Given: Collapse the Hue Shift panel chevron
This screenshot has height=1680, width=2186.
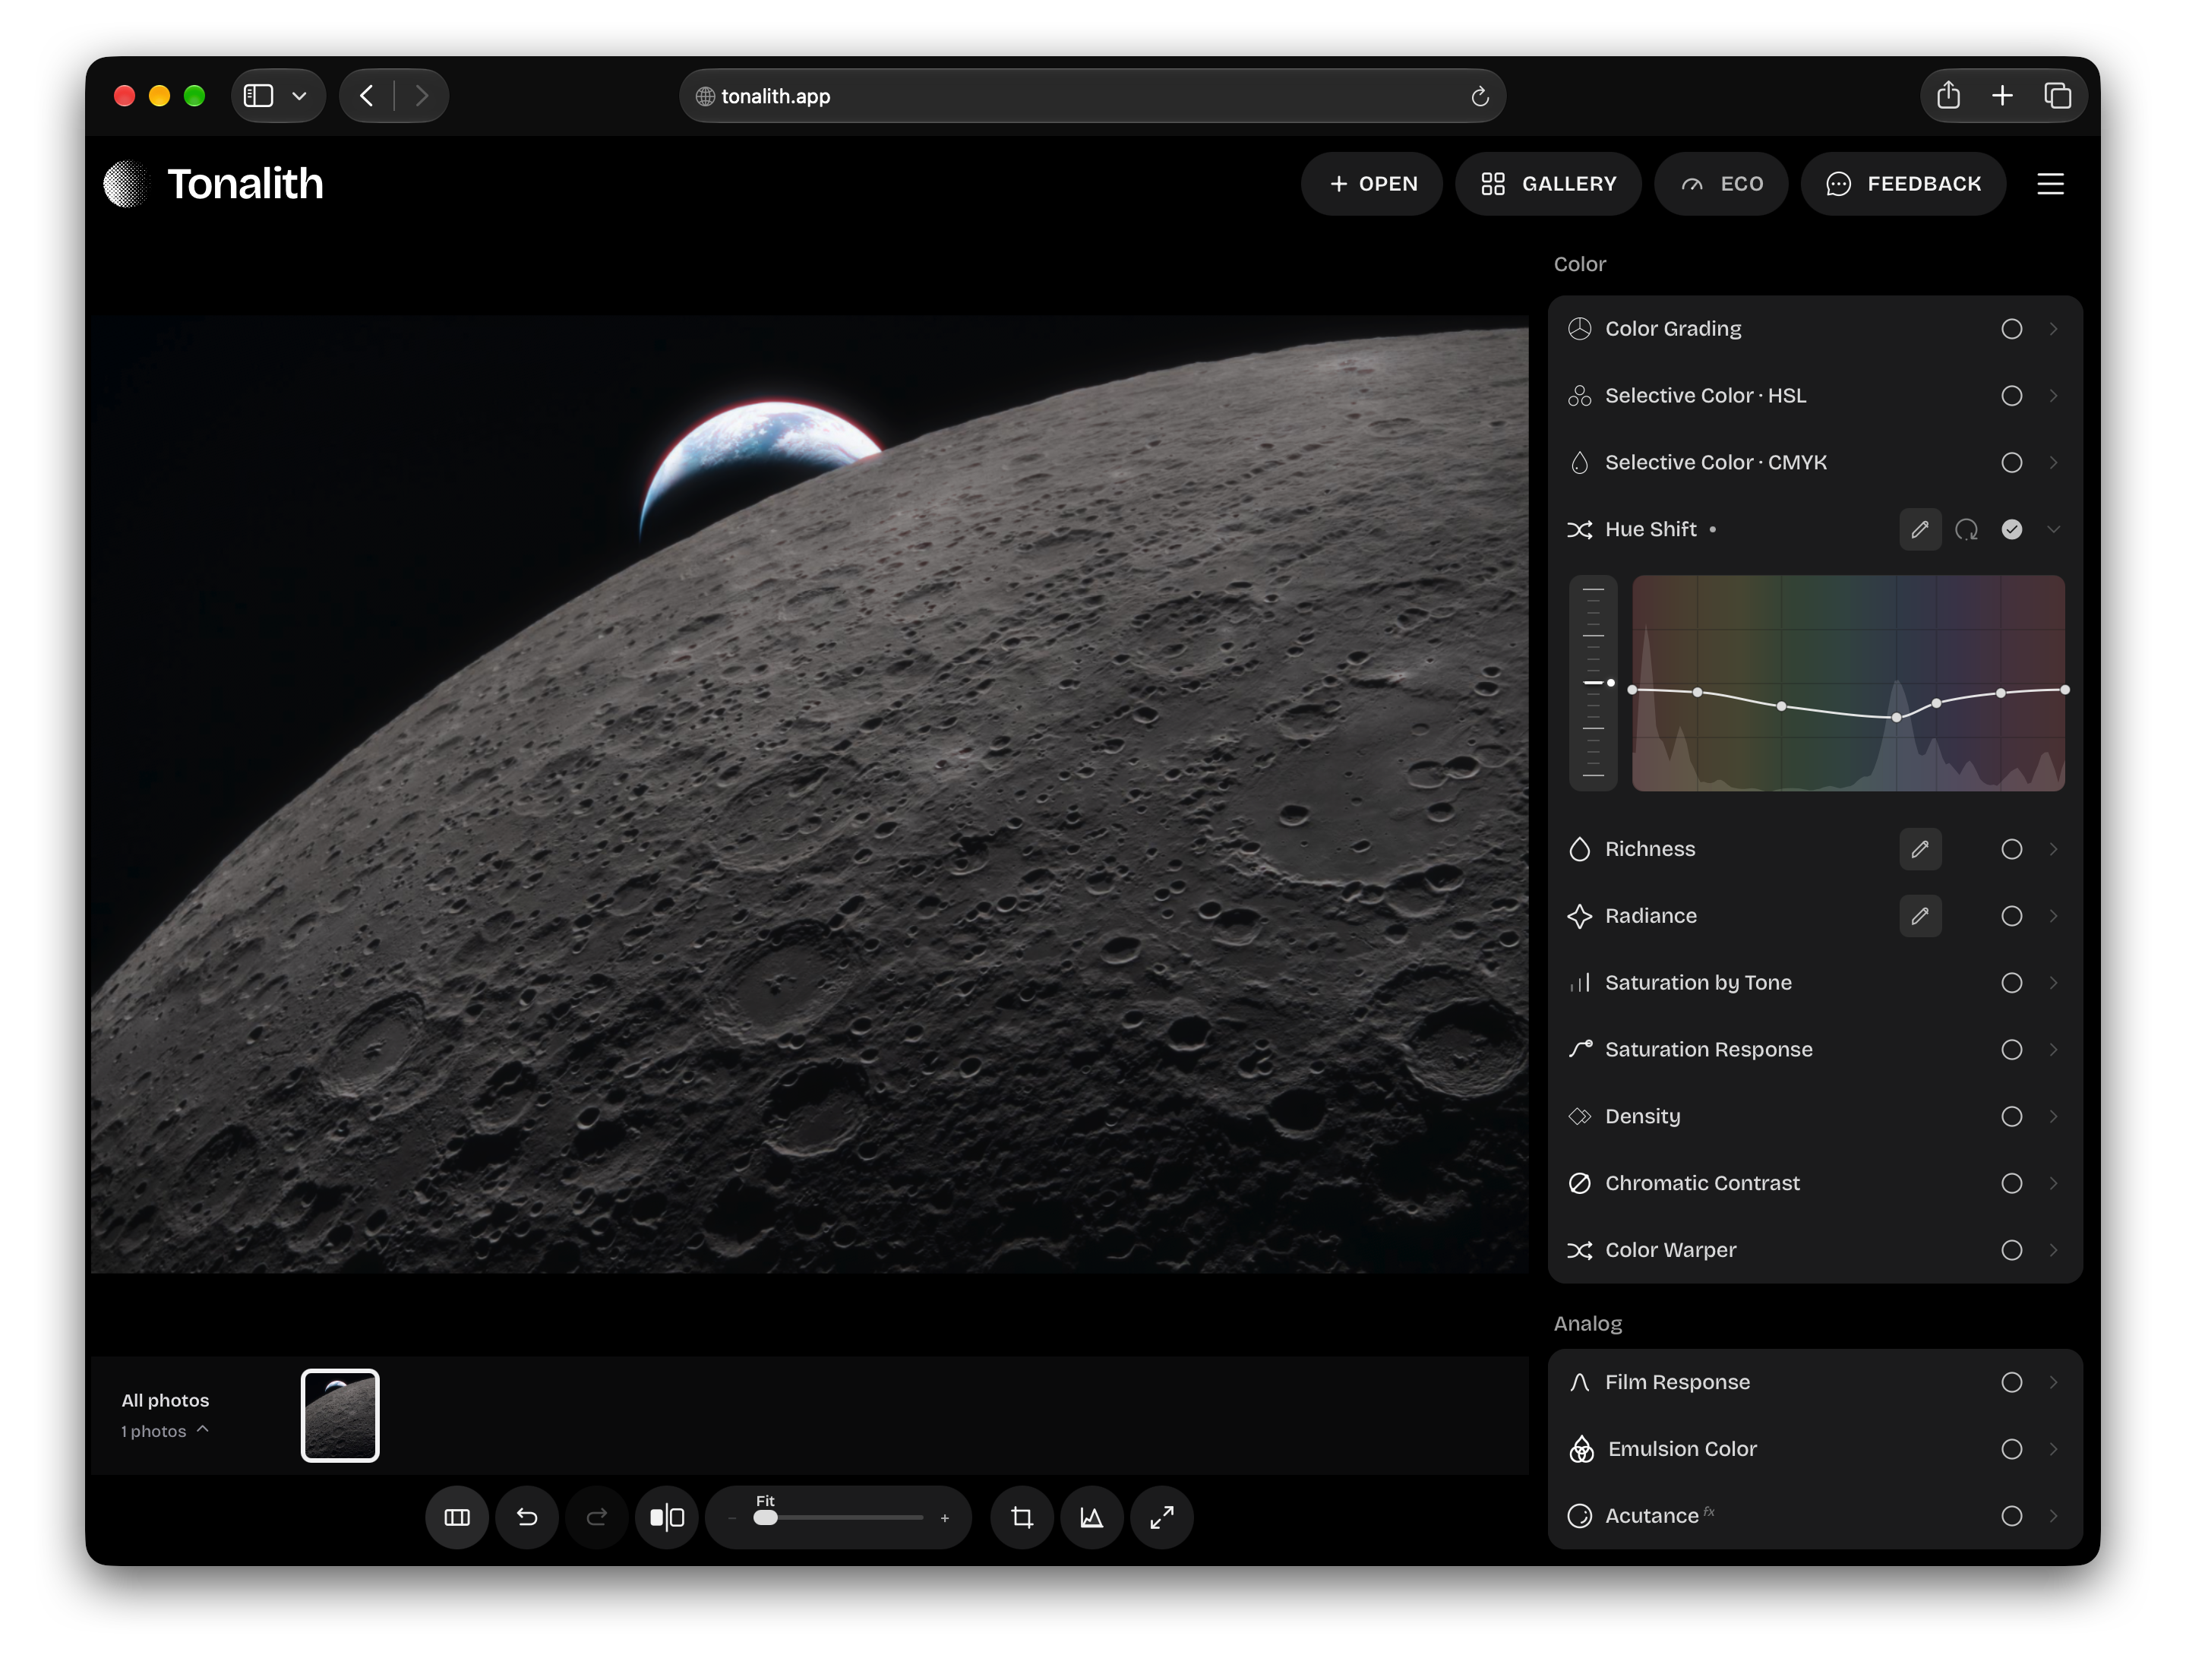Looking at the screenshot, I should pos(2053,529).
